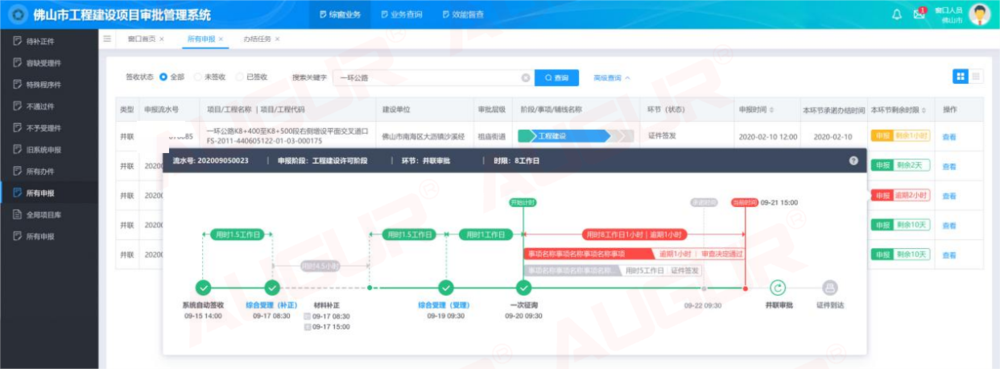1000x369 pixels.
Task: Click 查看 link in the first row
Action: [949, 137]
